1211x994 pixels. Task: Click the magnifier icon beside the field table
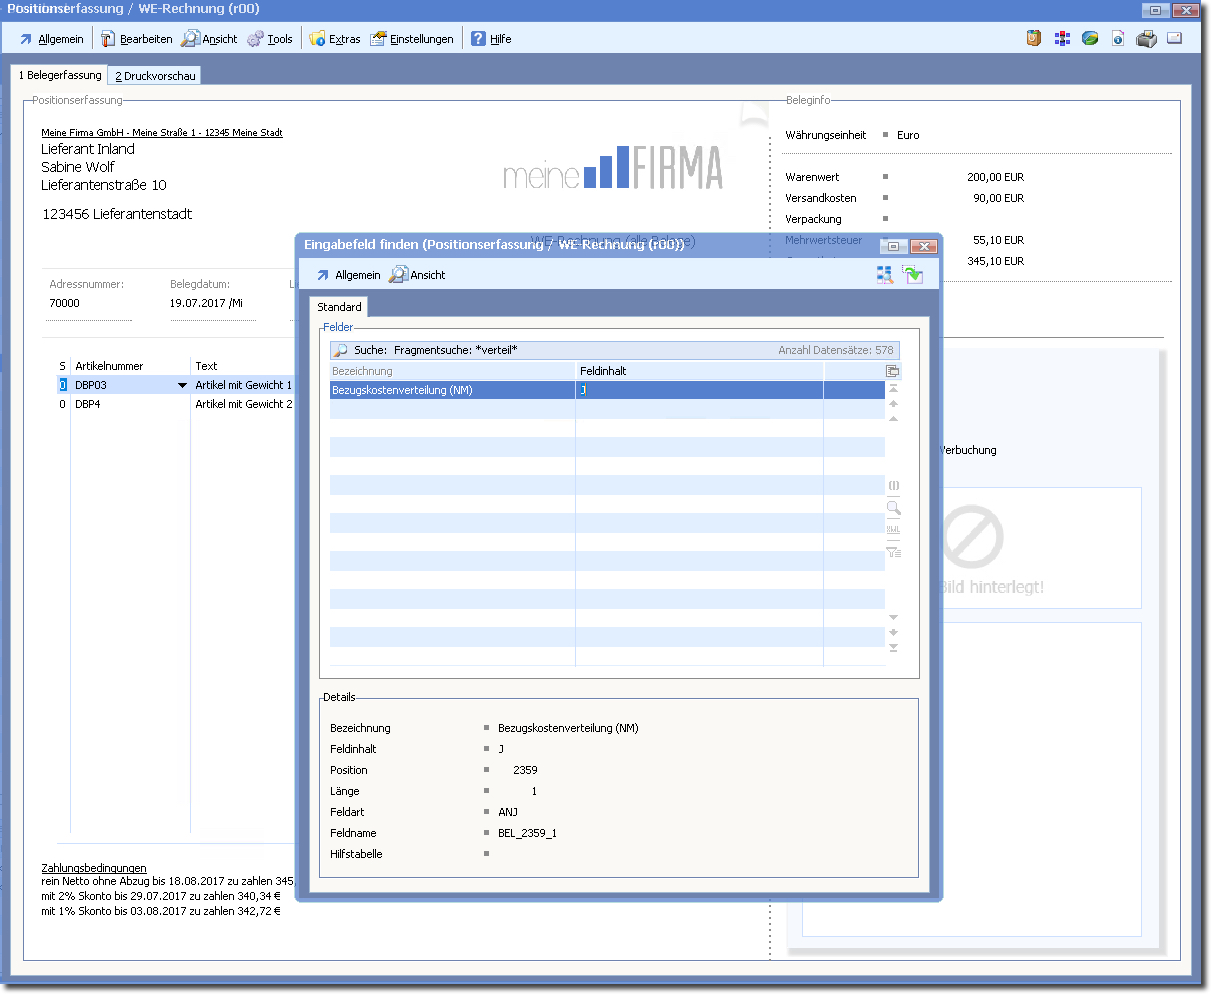coord(893,508)
